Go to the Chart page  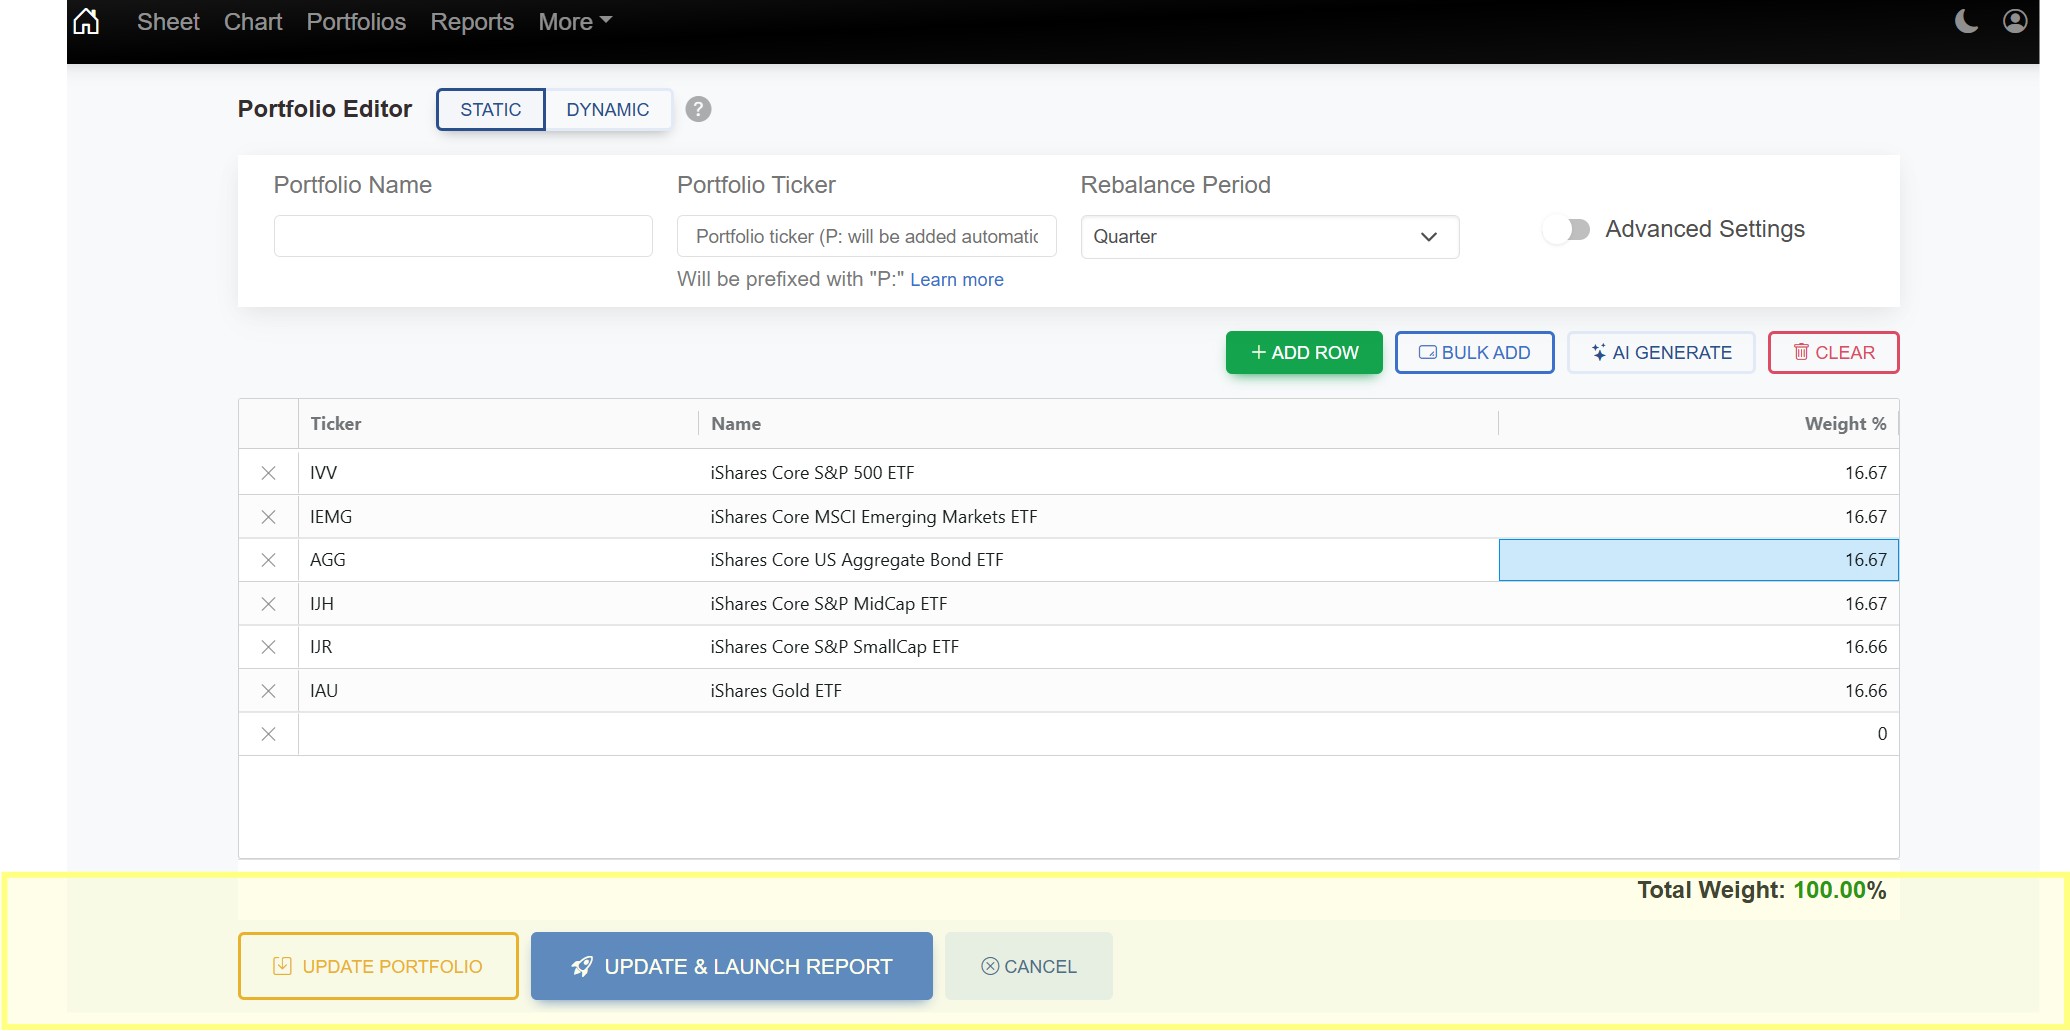coord(253,22)
